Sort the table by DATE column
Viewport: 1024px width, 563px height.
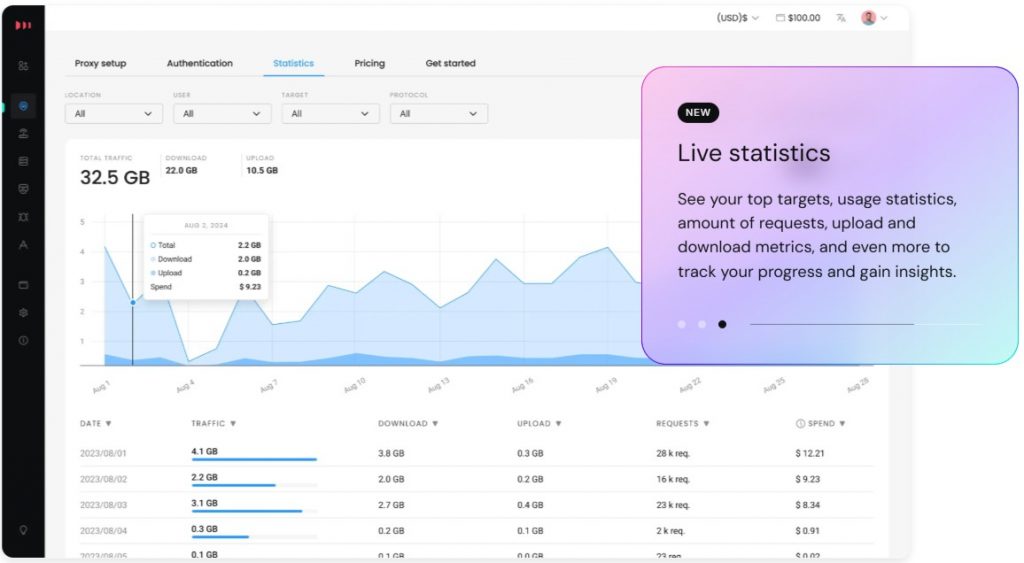(95, 424)
